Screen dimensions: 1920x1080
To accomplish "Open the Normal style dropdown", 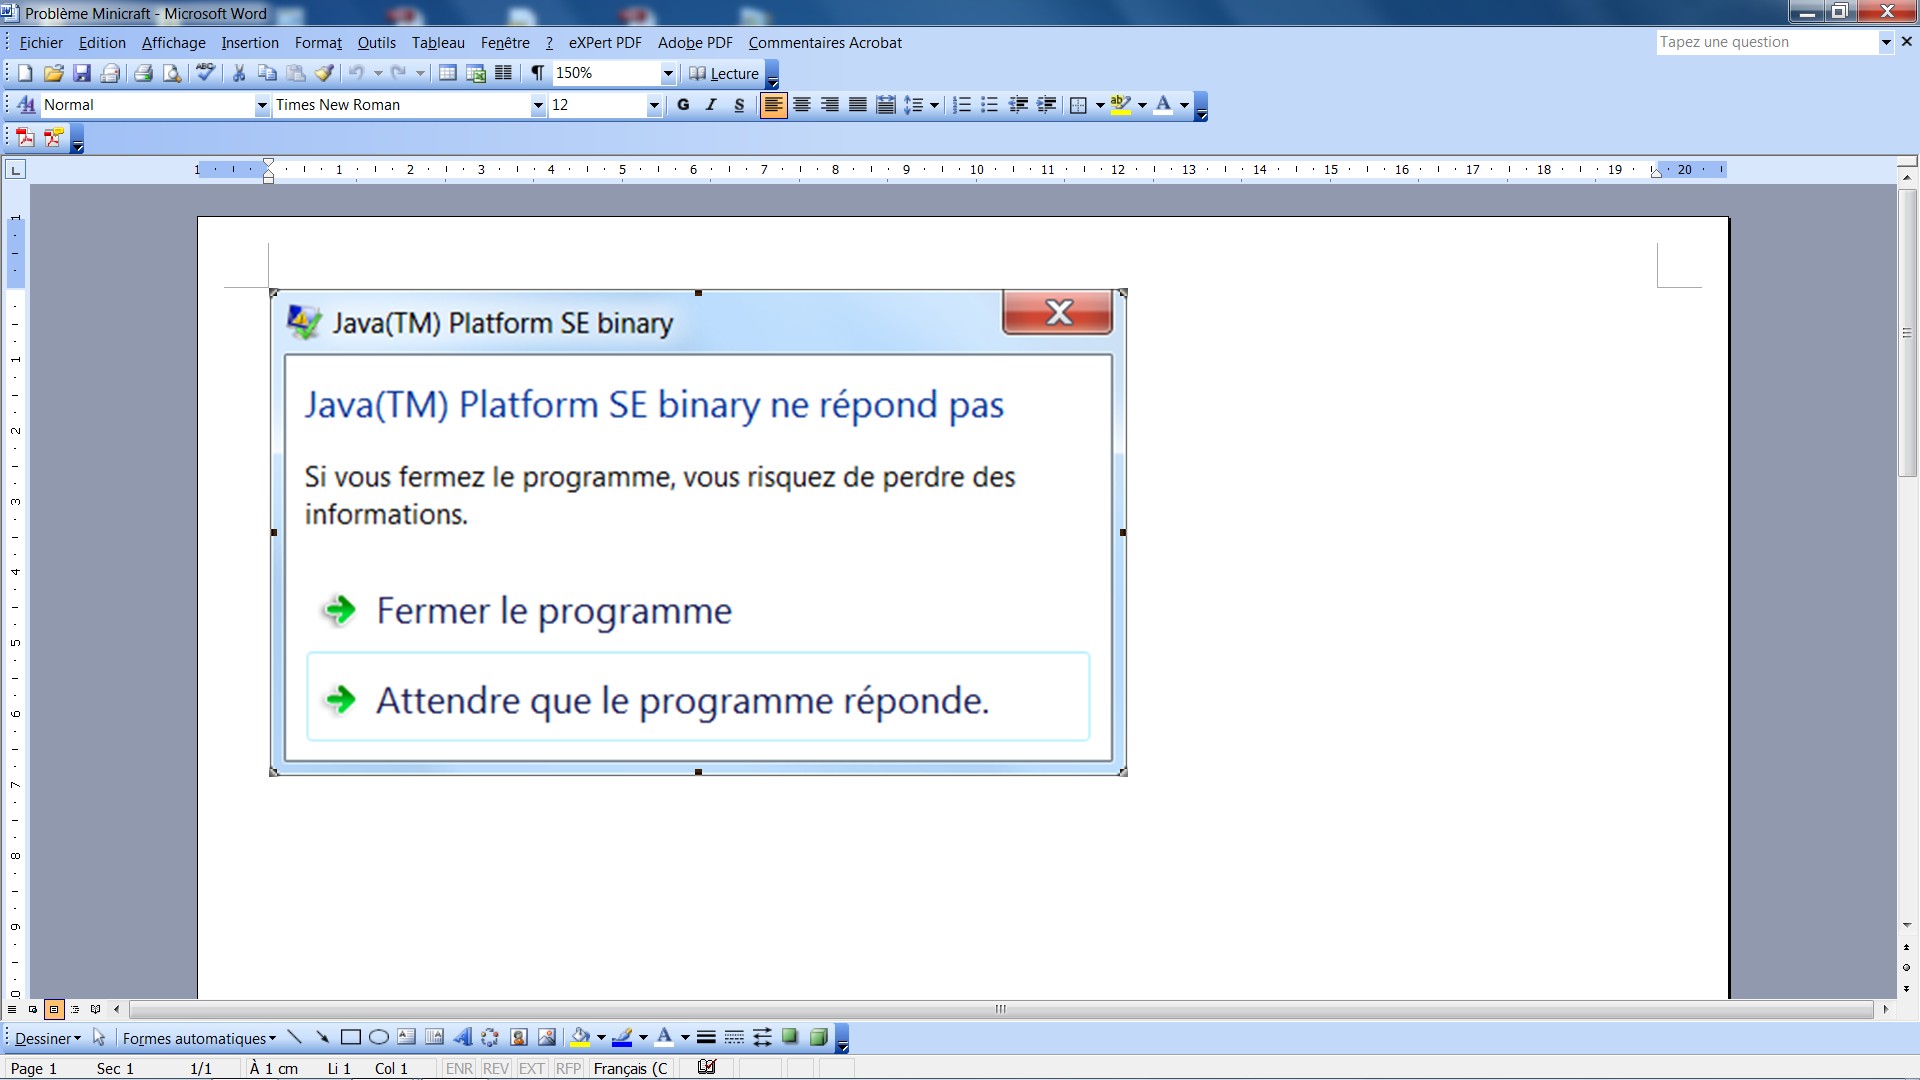I will [x=262, y=105].
